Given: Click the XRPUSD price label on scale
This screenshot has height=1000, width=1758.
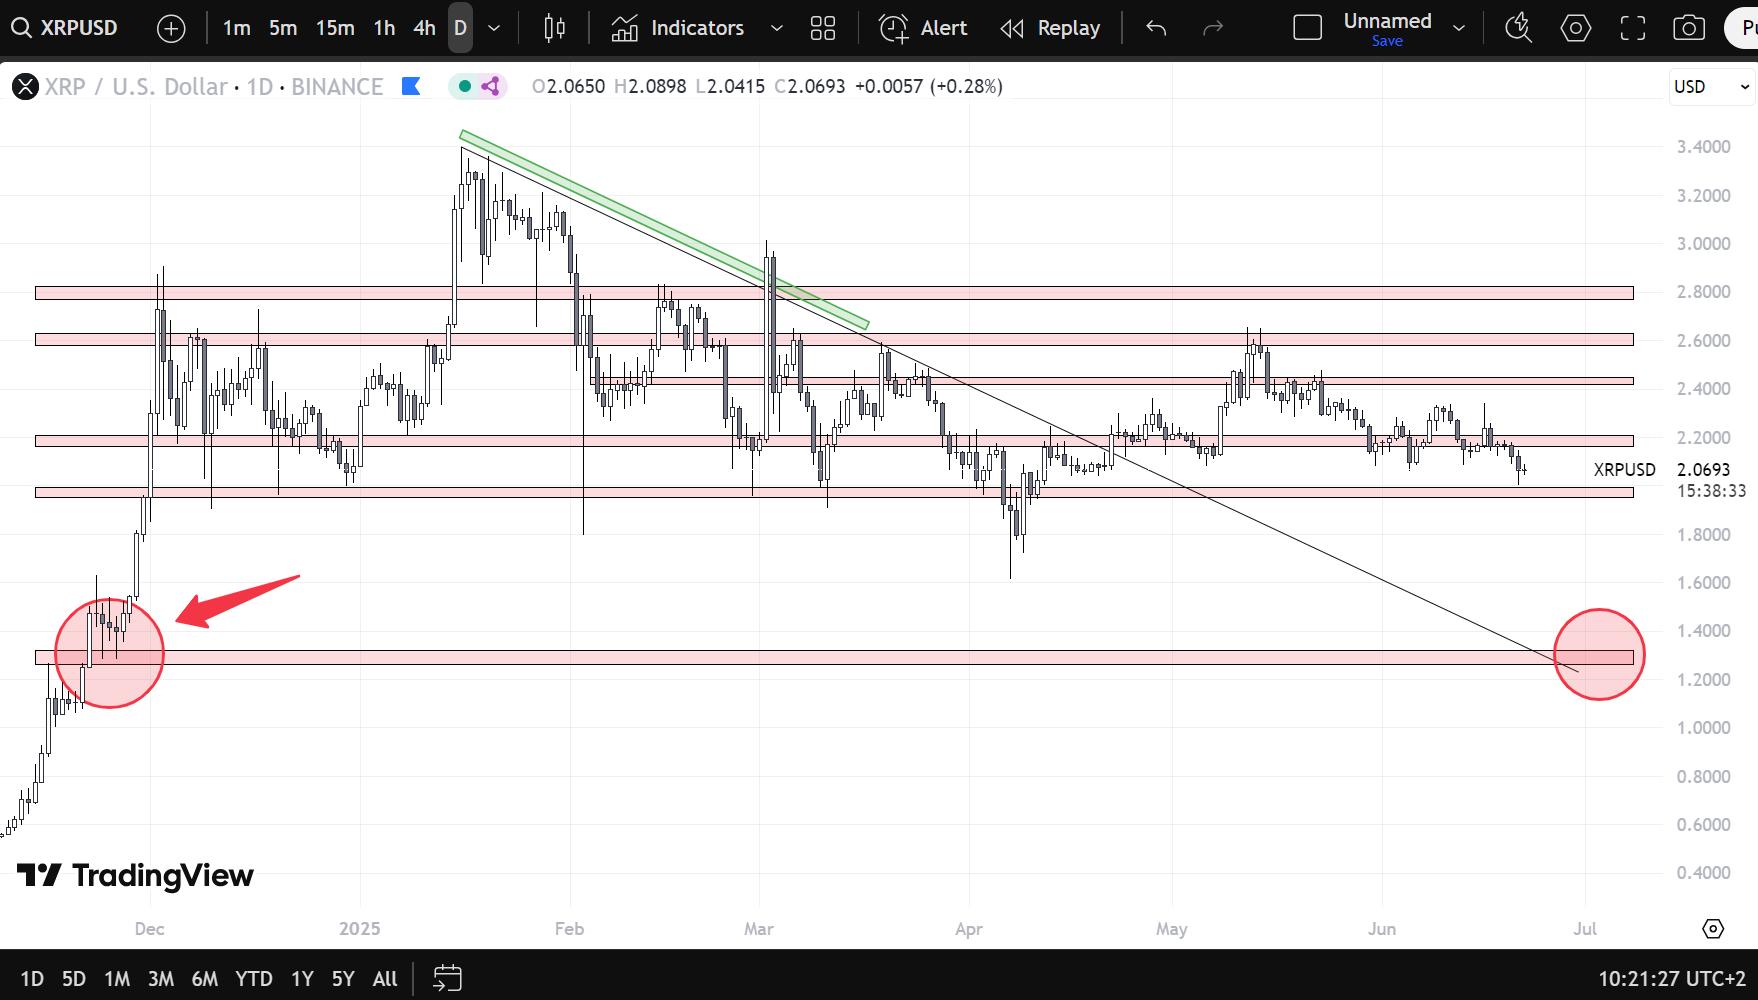Looking at the screenshot, I should tap(1624, 469).
